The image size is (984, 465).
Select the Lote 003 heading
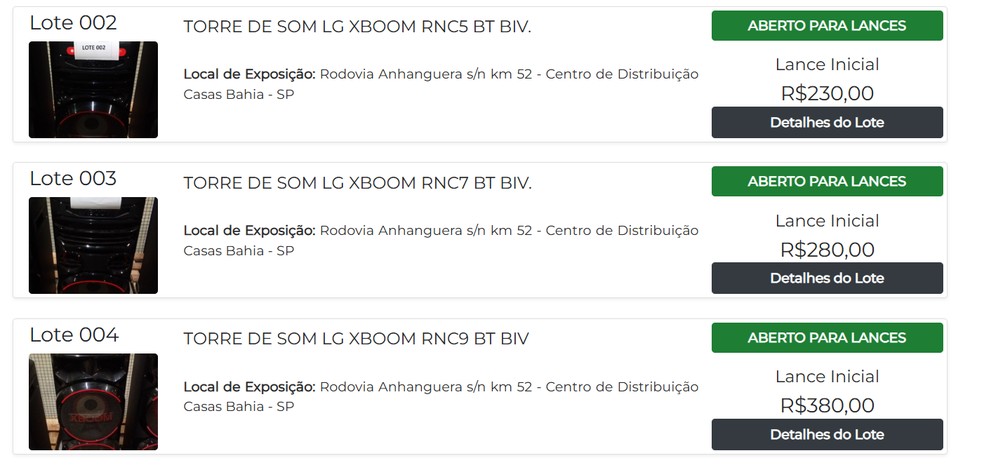73,178
